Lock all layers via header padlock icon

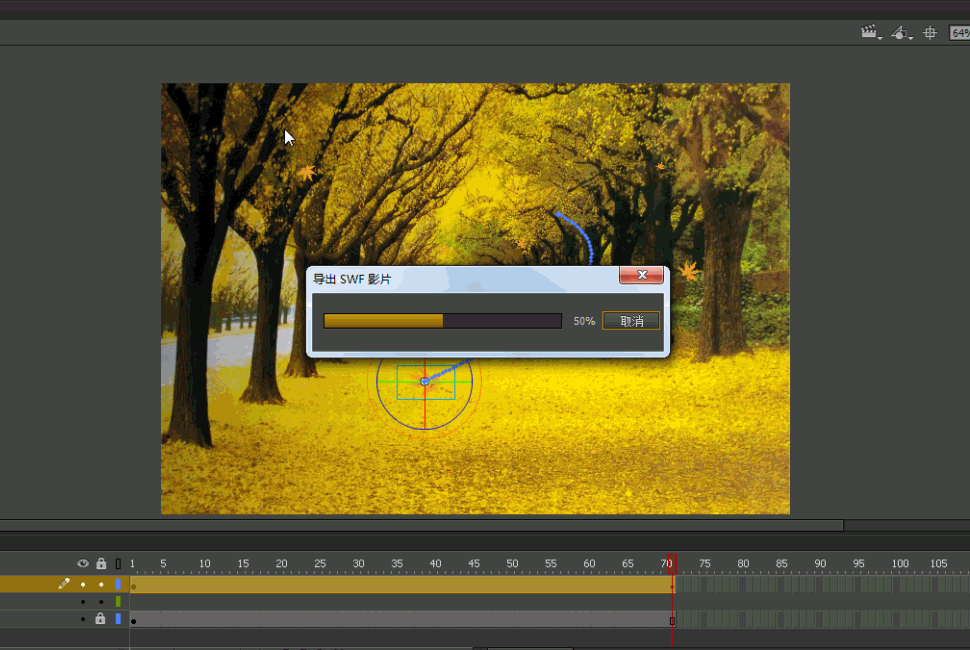point(101,563)
